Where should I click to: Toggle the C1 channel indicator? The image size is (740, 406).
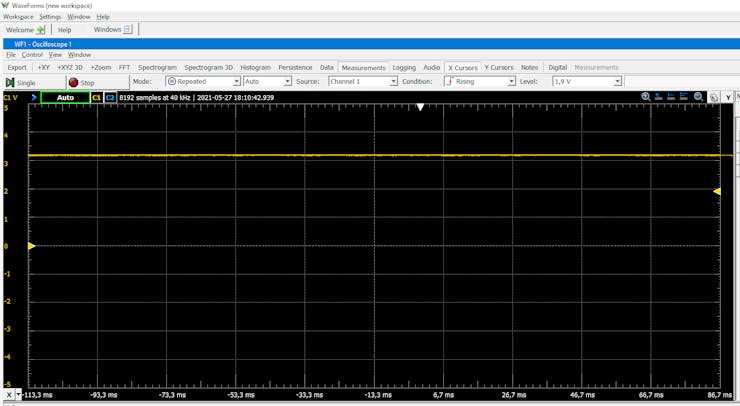(x=96, y=97)
